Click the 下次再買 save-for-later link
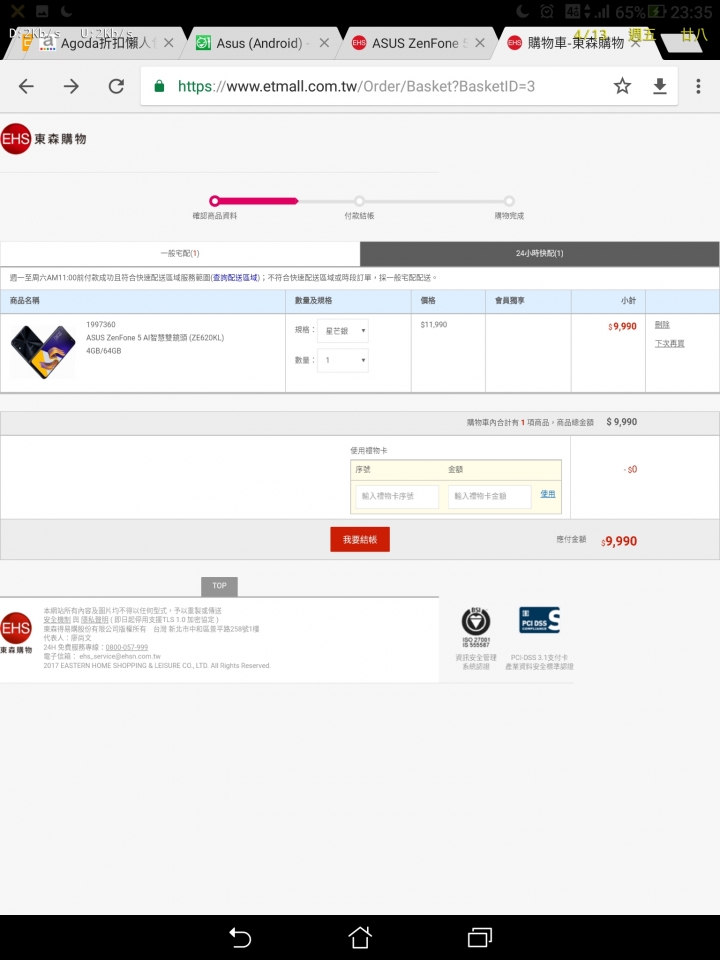The height and width of the screenshot is (960, 720). click(669, 343)
